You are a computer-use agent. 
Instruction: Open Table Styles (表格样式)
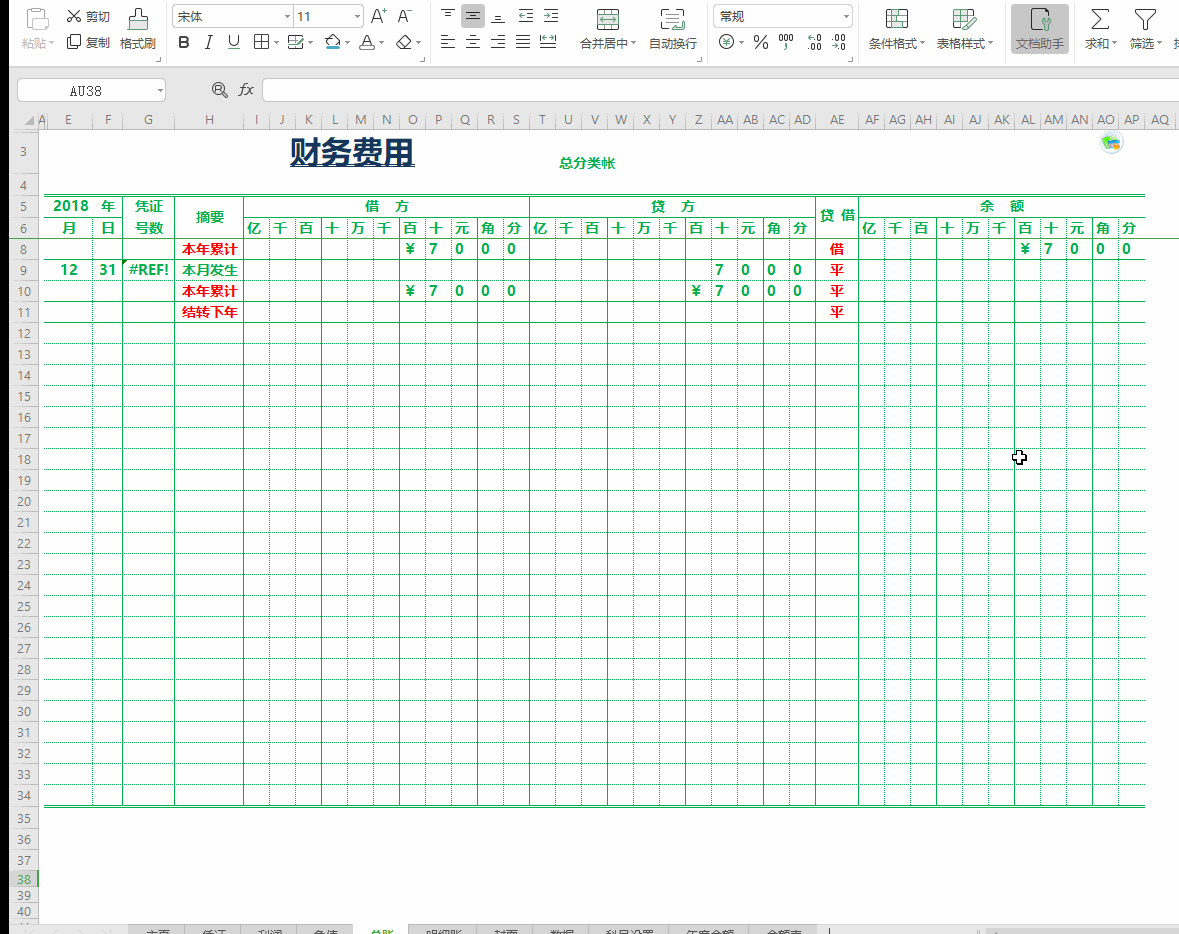[x=964, y=29]
